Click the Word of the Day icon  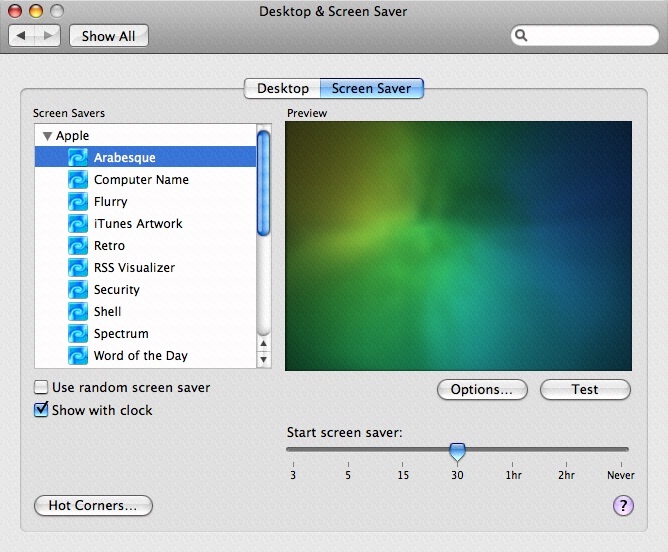pyautogui.click(x=78, y=355)
